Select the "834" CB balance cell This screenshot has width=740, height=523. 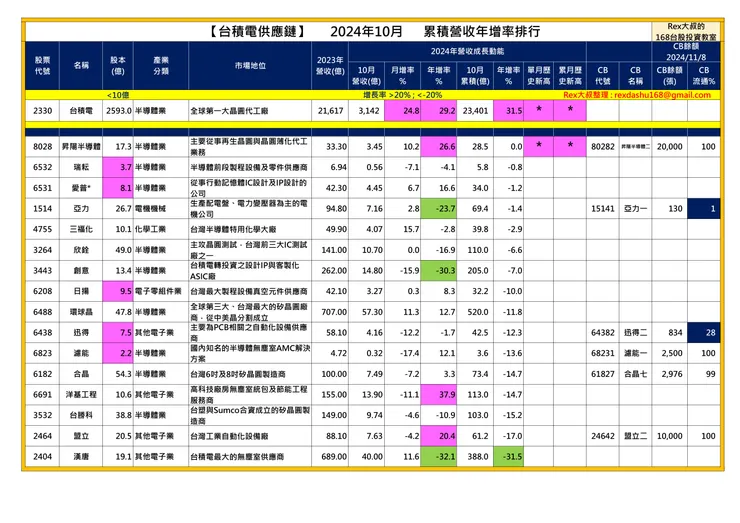(x=670, y=333)
